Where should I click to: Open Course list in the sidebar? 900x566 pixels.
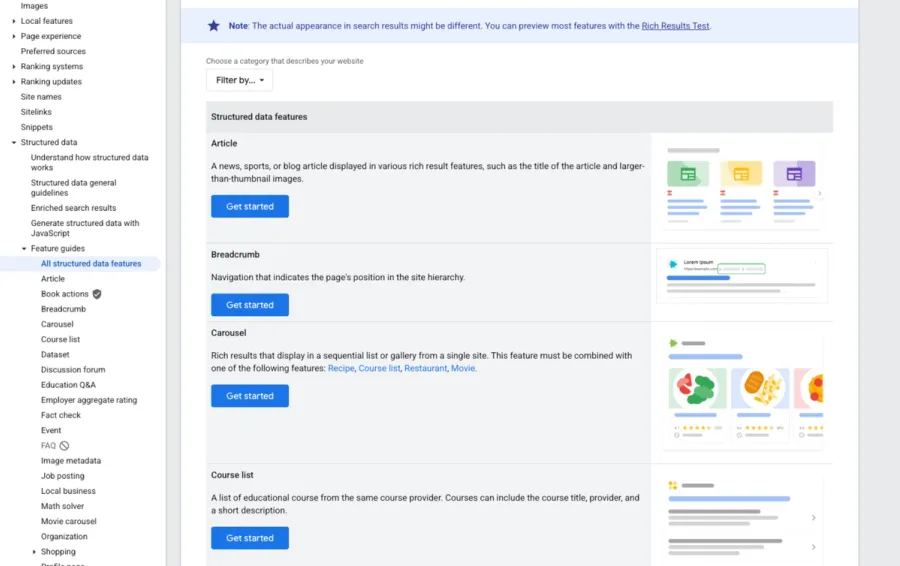tap(60, 339)
